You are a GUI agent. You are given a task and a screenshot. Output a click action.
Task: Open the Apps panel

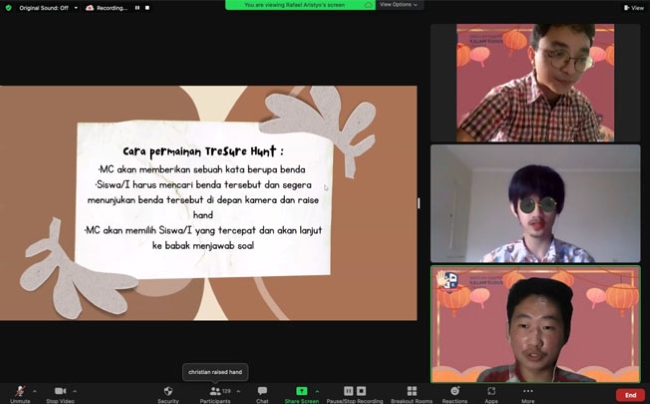[x=491, y=392]
